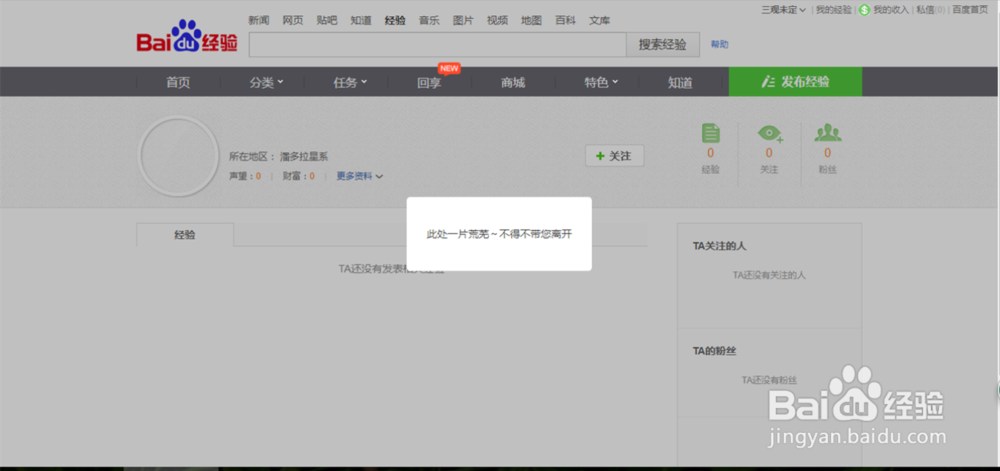Open the 知道 link above search box
Viewport: 1000px width, 471px height.
[x=361, y=20]
